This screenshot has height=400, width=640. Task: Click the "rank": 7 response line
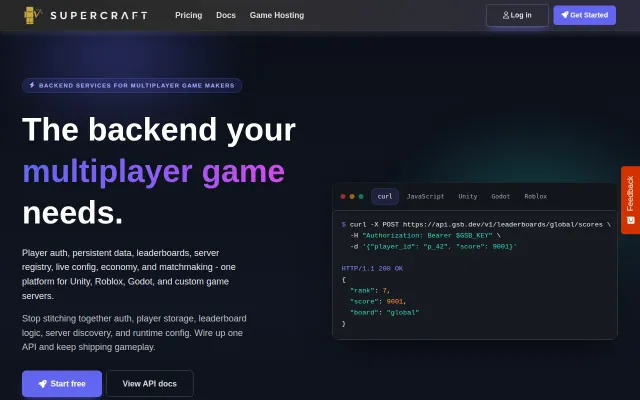[x=370, y=291]
